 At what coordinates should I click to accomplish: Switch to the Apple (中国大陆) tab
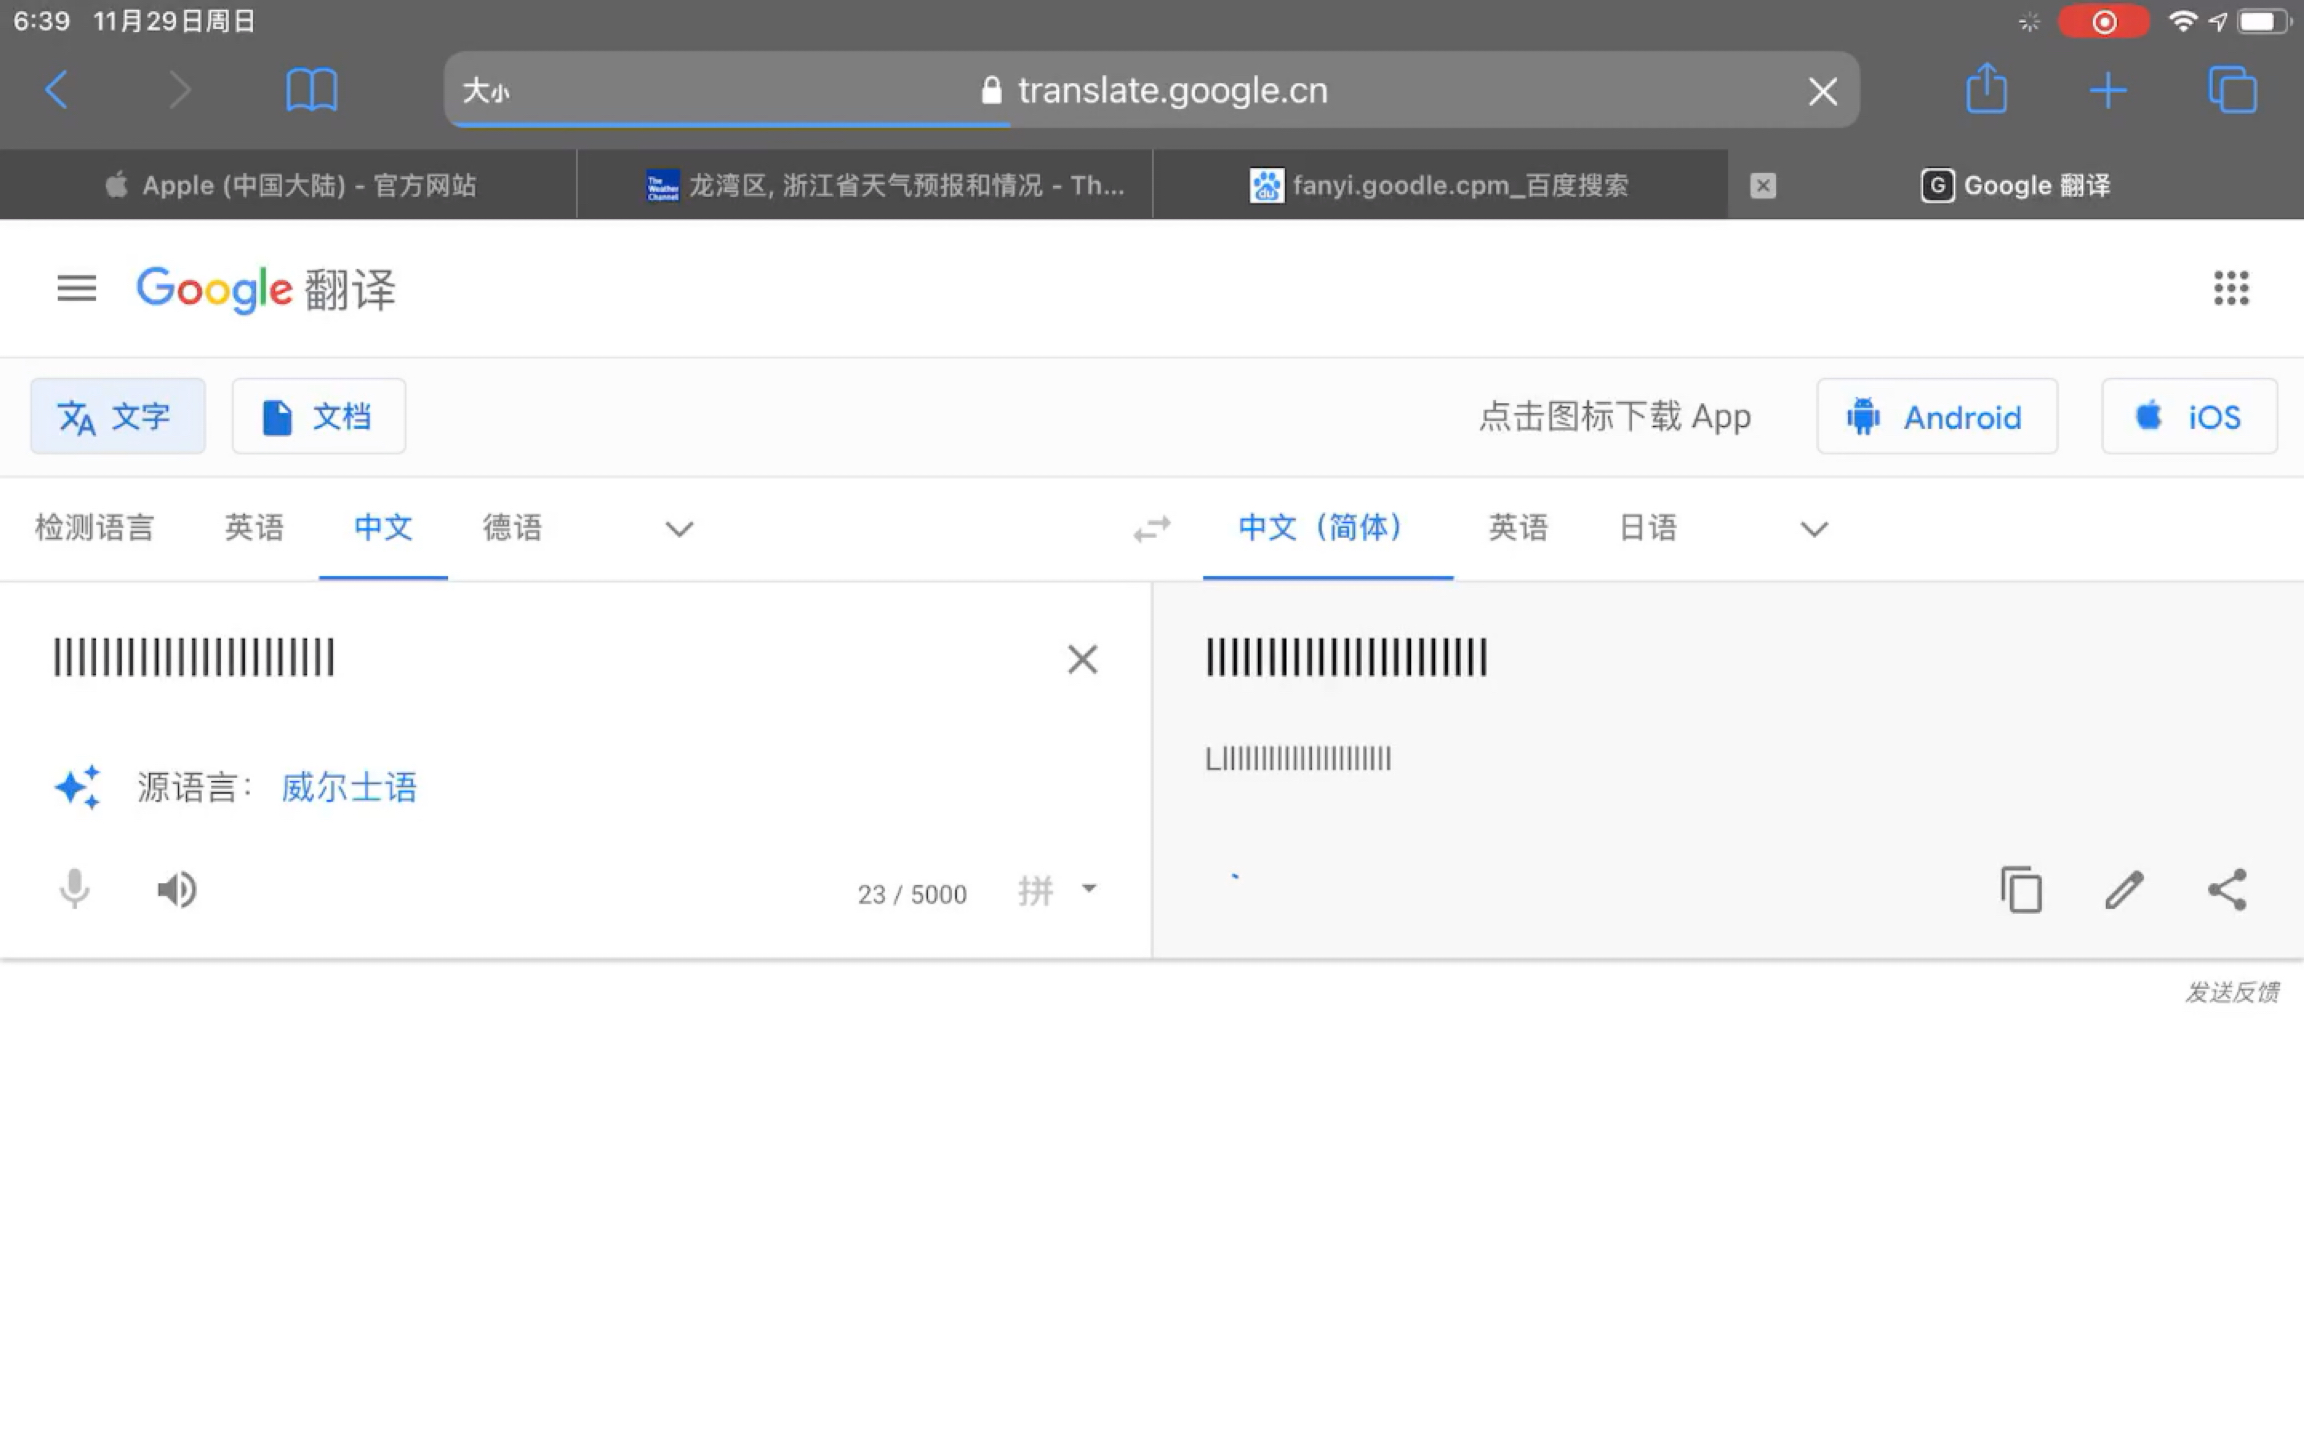289,185
